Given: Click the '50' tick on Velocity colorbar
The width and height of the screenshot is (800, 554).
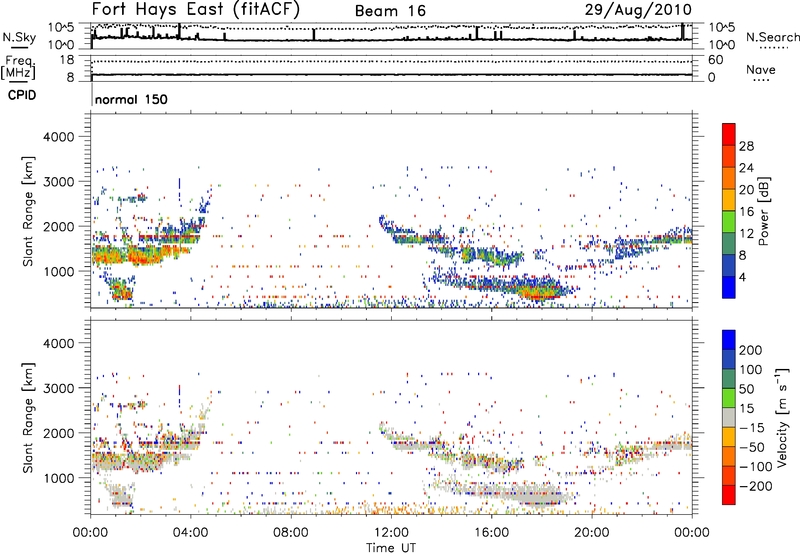Looking at the screenshot, I should click(x=746, y=389).
